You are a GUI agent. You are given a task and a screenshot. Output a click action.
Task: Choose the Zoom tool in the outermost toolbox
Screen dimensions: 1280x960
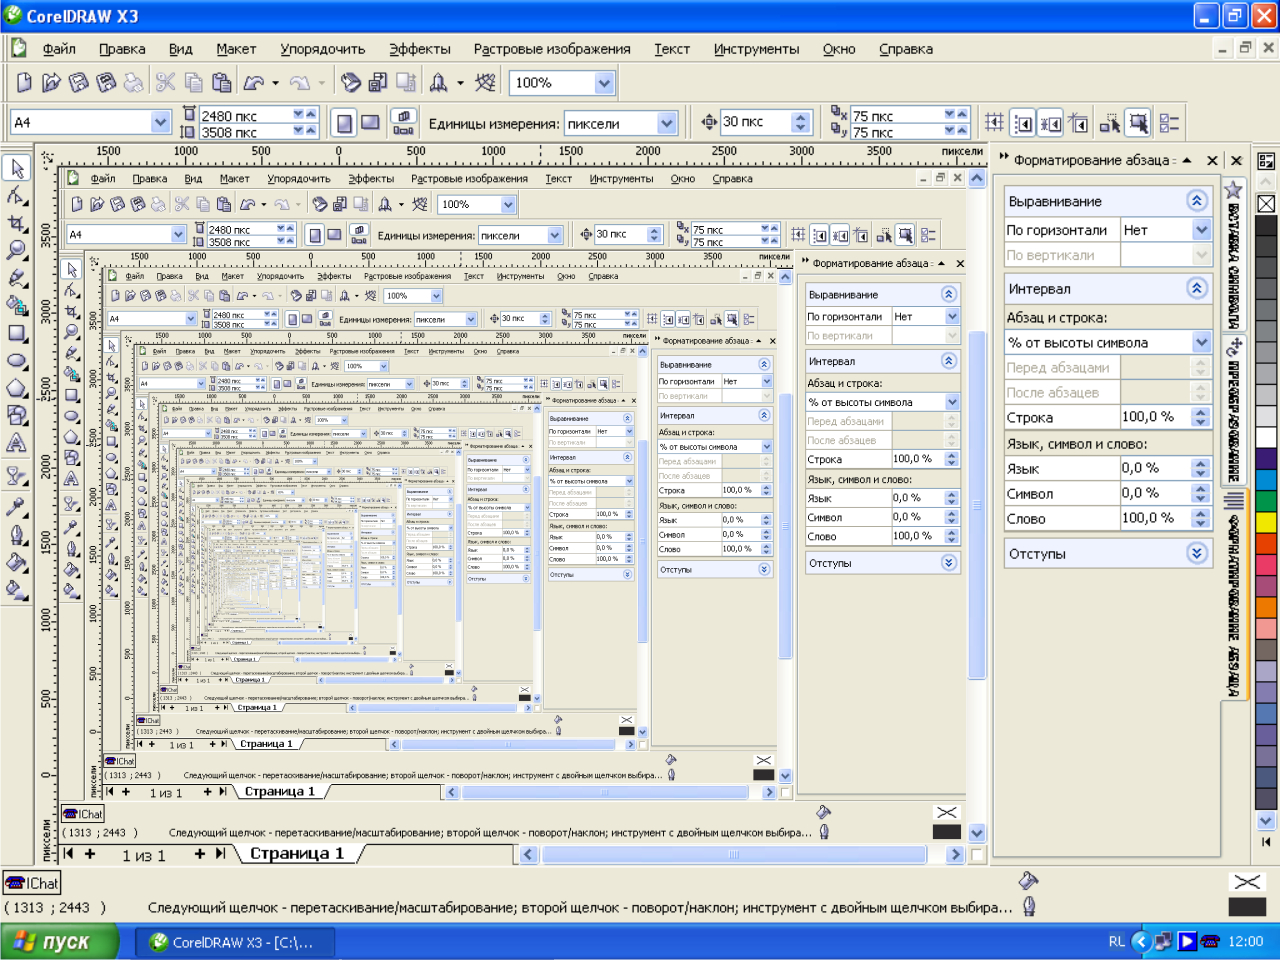(17, 249)
